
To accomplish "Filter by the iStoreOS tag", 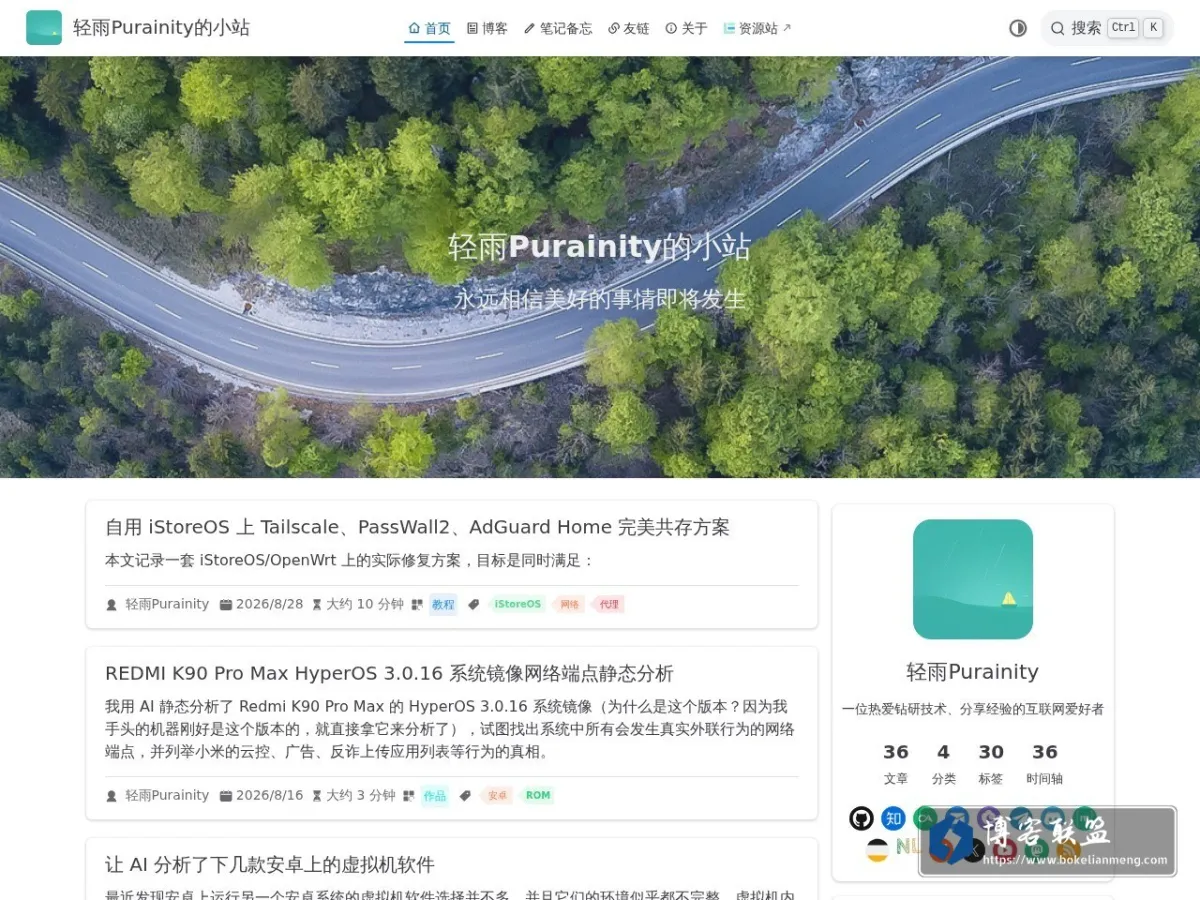I will pyautogui.click(x=517, y=604).
